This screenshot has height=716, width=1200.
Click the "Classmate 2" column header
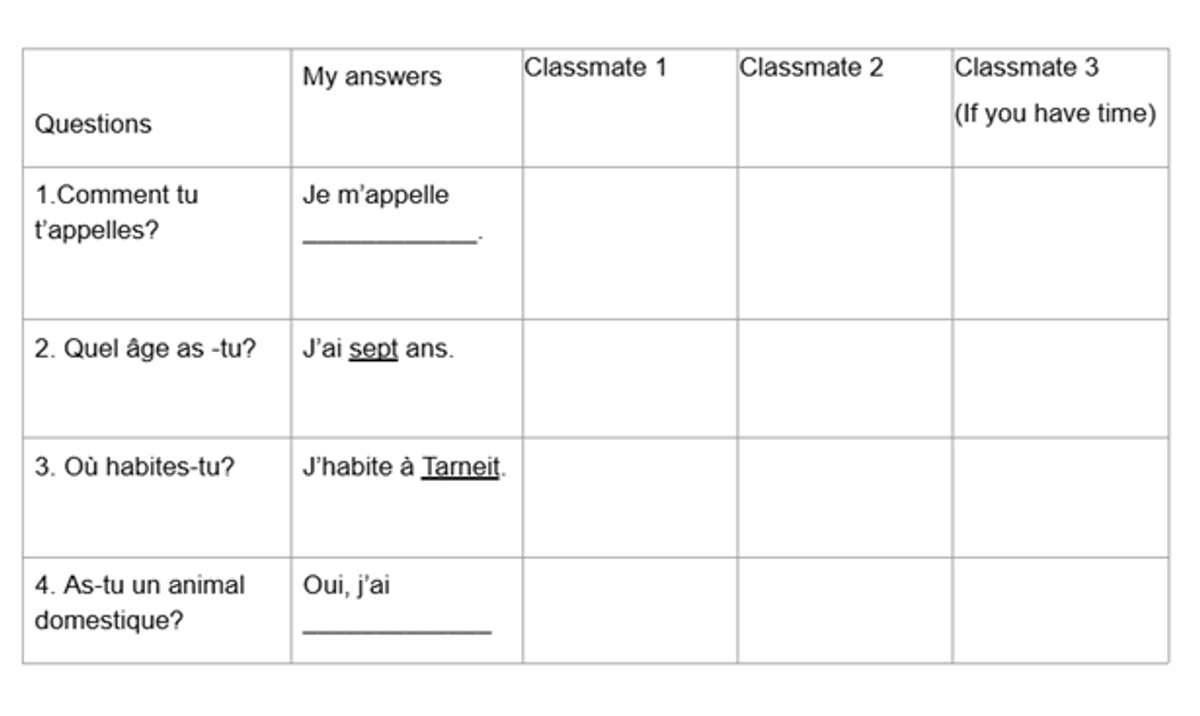(x=811, y=68)
